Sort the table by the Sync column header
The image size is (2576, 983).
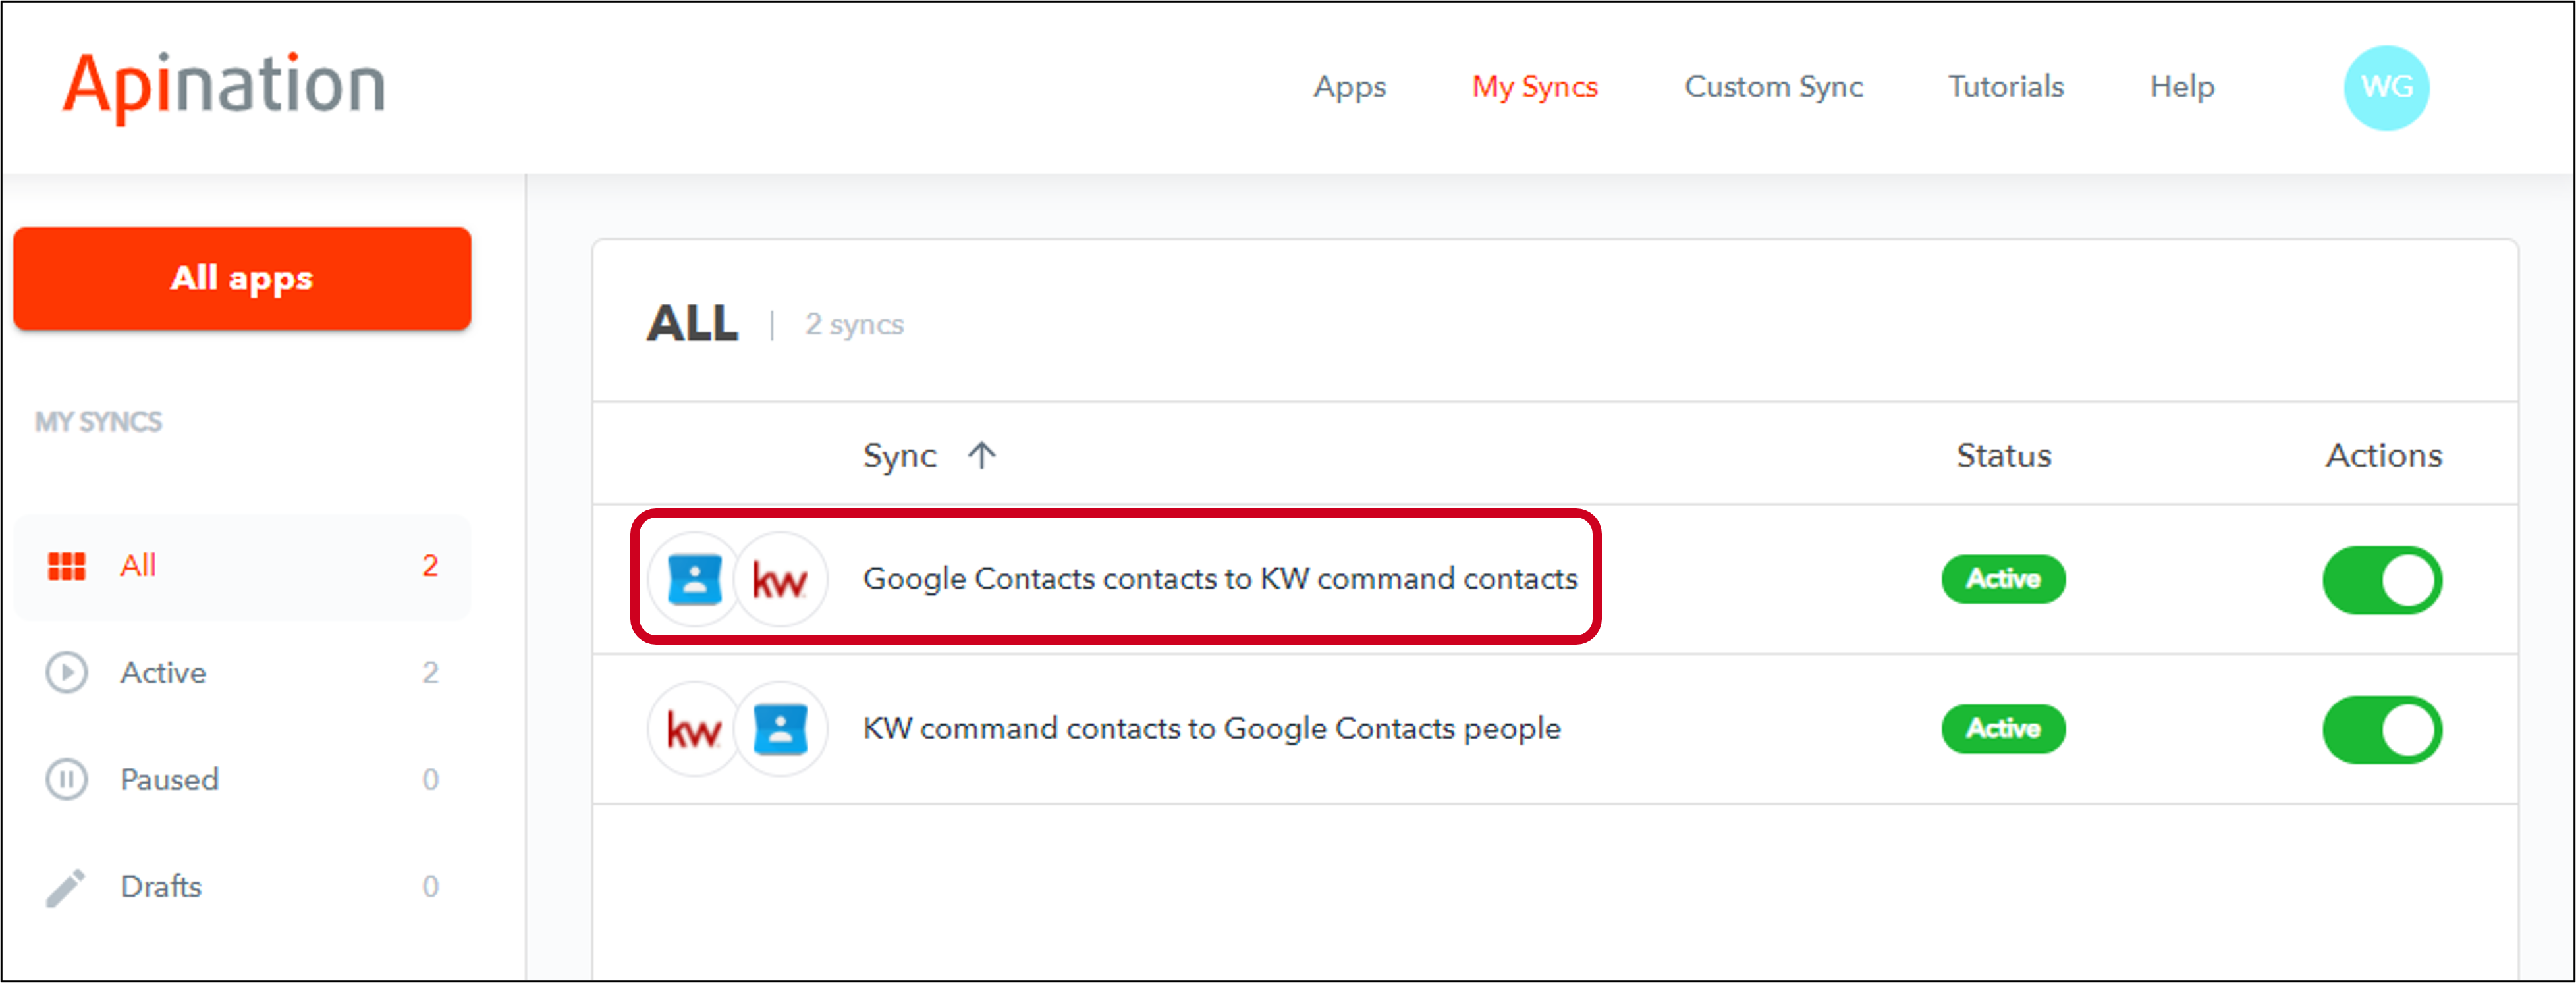point(899,456)
